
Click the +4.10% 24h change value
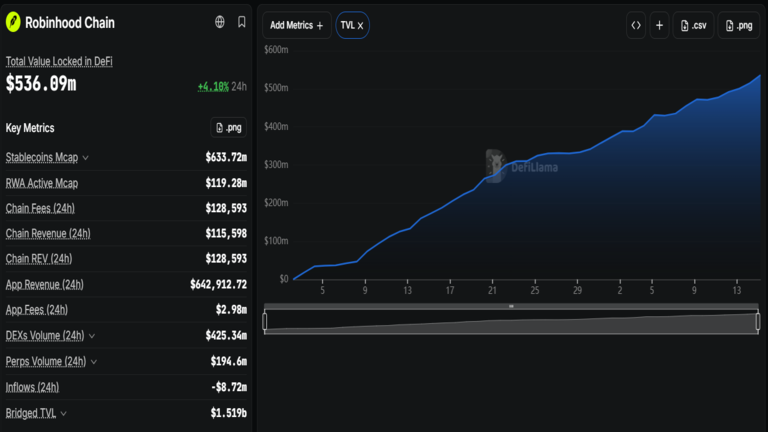(x=213, y=87)
